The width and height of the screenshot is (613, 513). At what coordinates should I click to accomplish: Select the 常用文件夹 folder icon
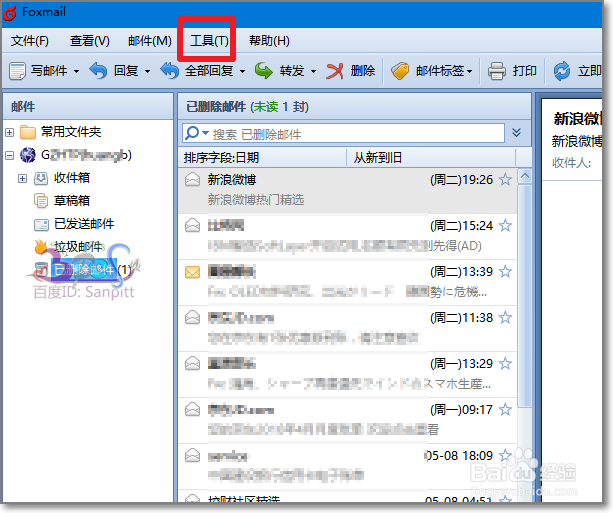(28, 132)
